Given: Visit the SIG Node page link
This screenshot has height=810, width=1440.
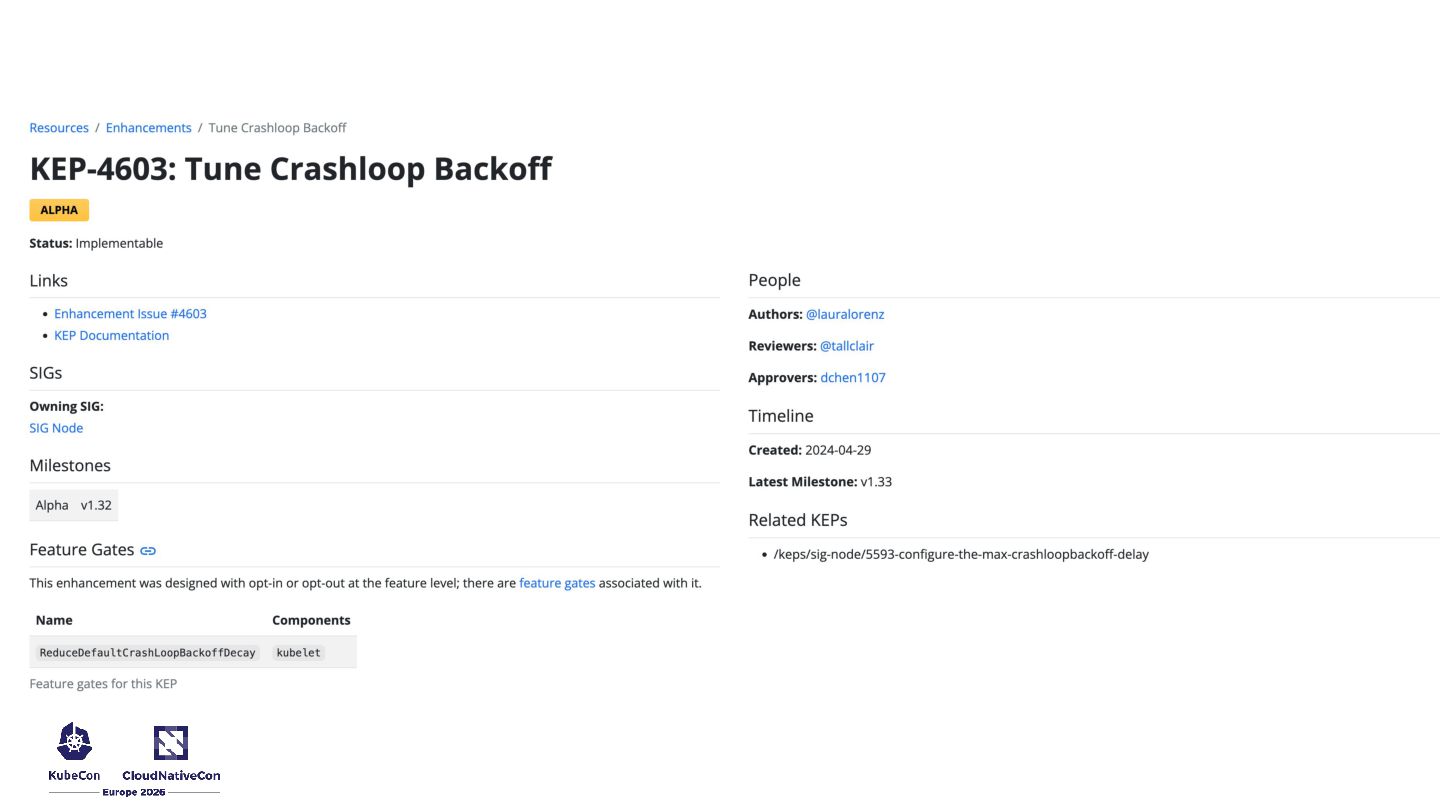Looking at the screenshot, I should click(56, 428).
